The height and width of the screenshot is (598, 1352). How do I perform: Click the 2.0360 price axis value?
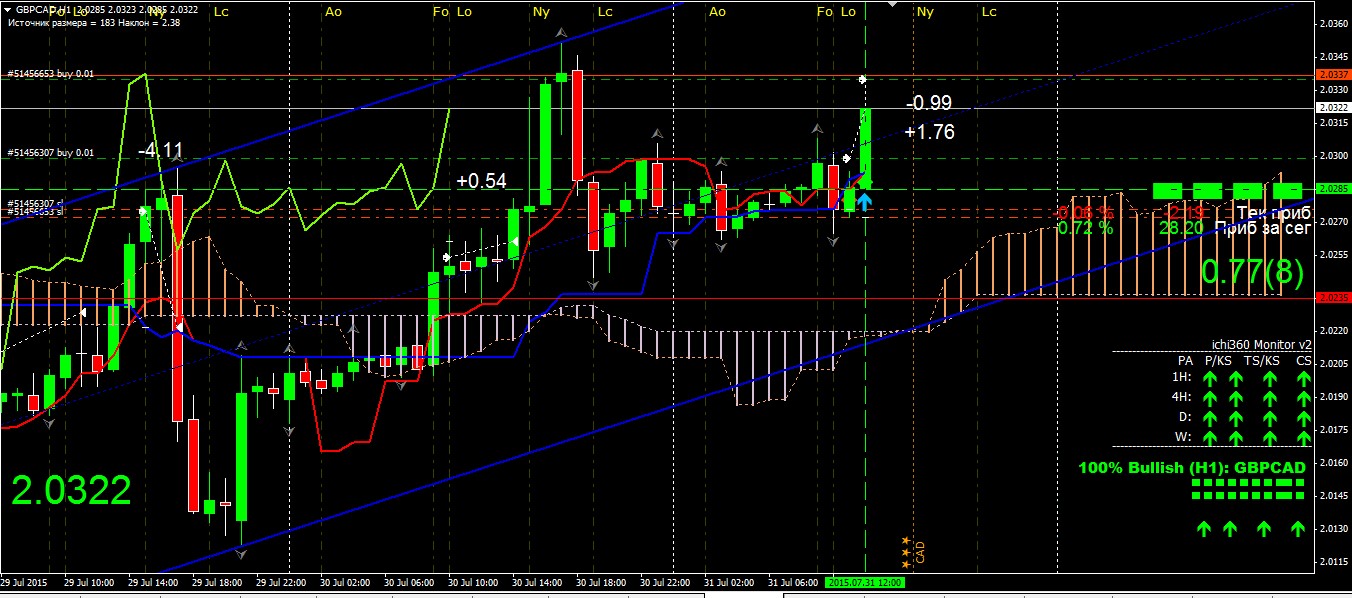coord(1333,24)
